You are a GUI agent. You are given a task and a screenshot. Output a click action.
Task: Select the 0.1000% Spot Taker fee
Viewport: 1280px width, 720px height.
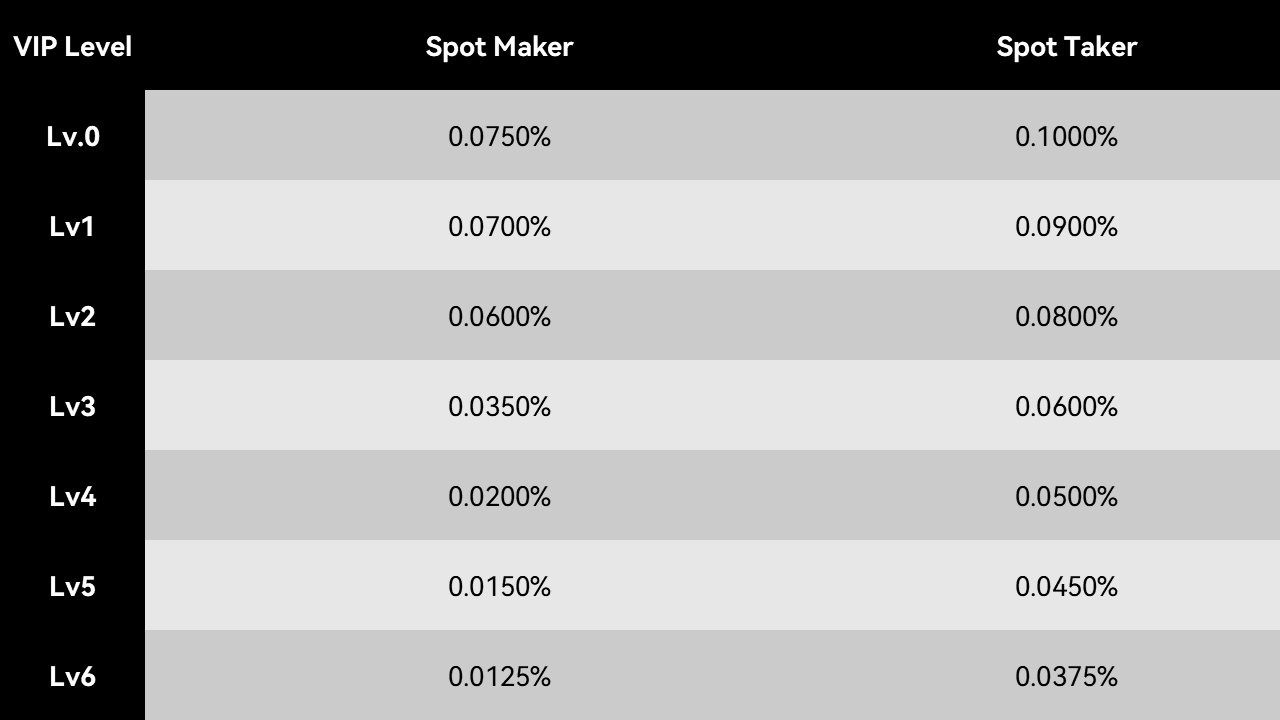1066,136
